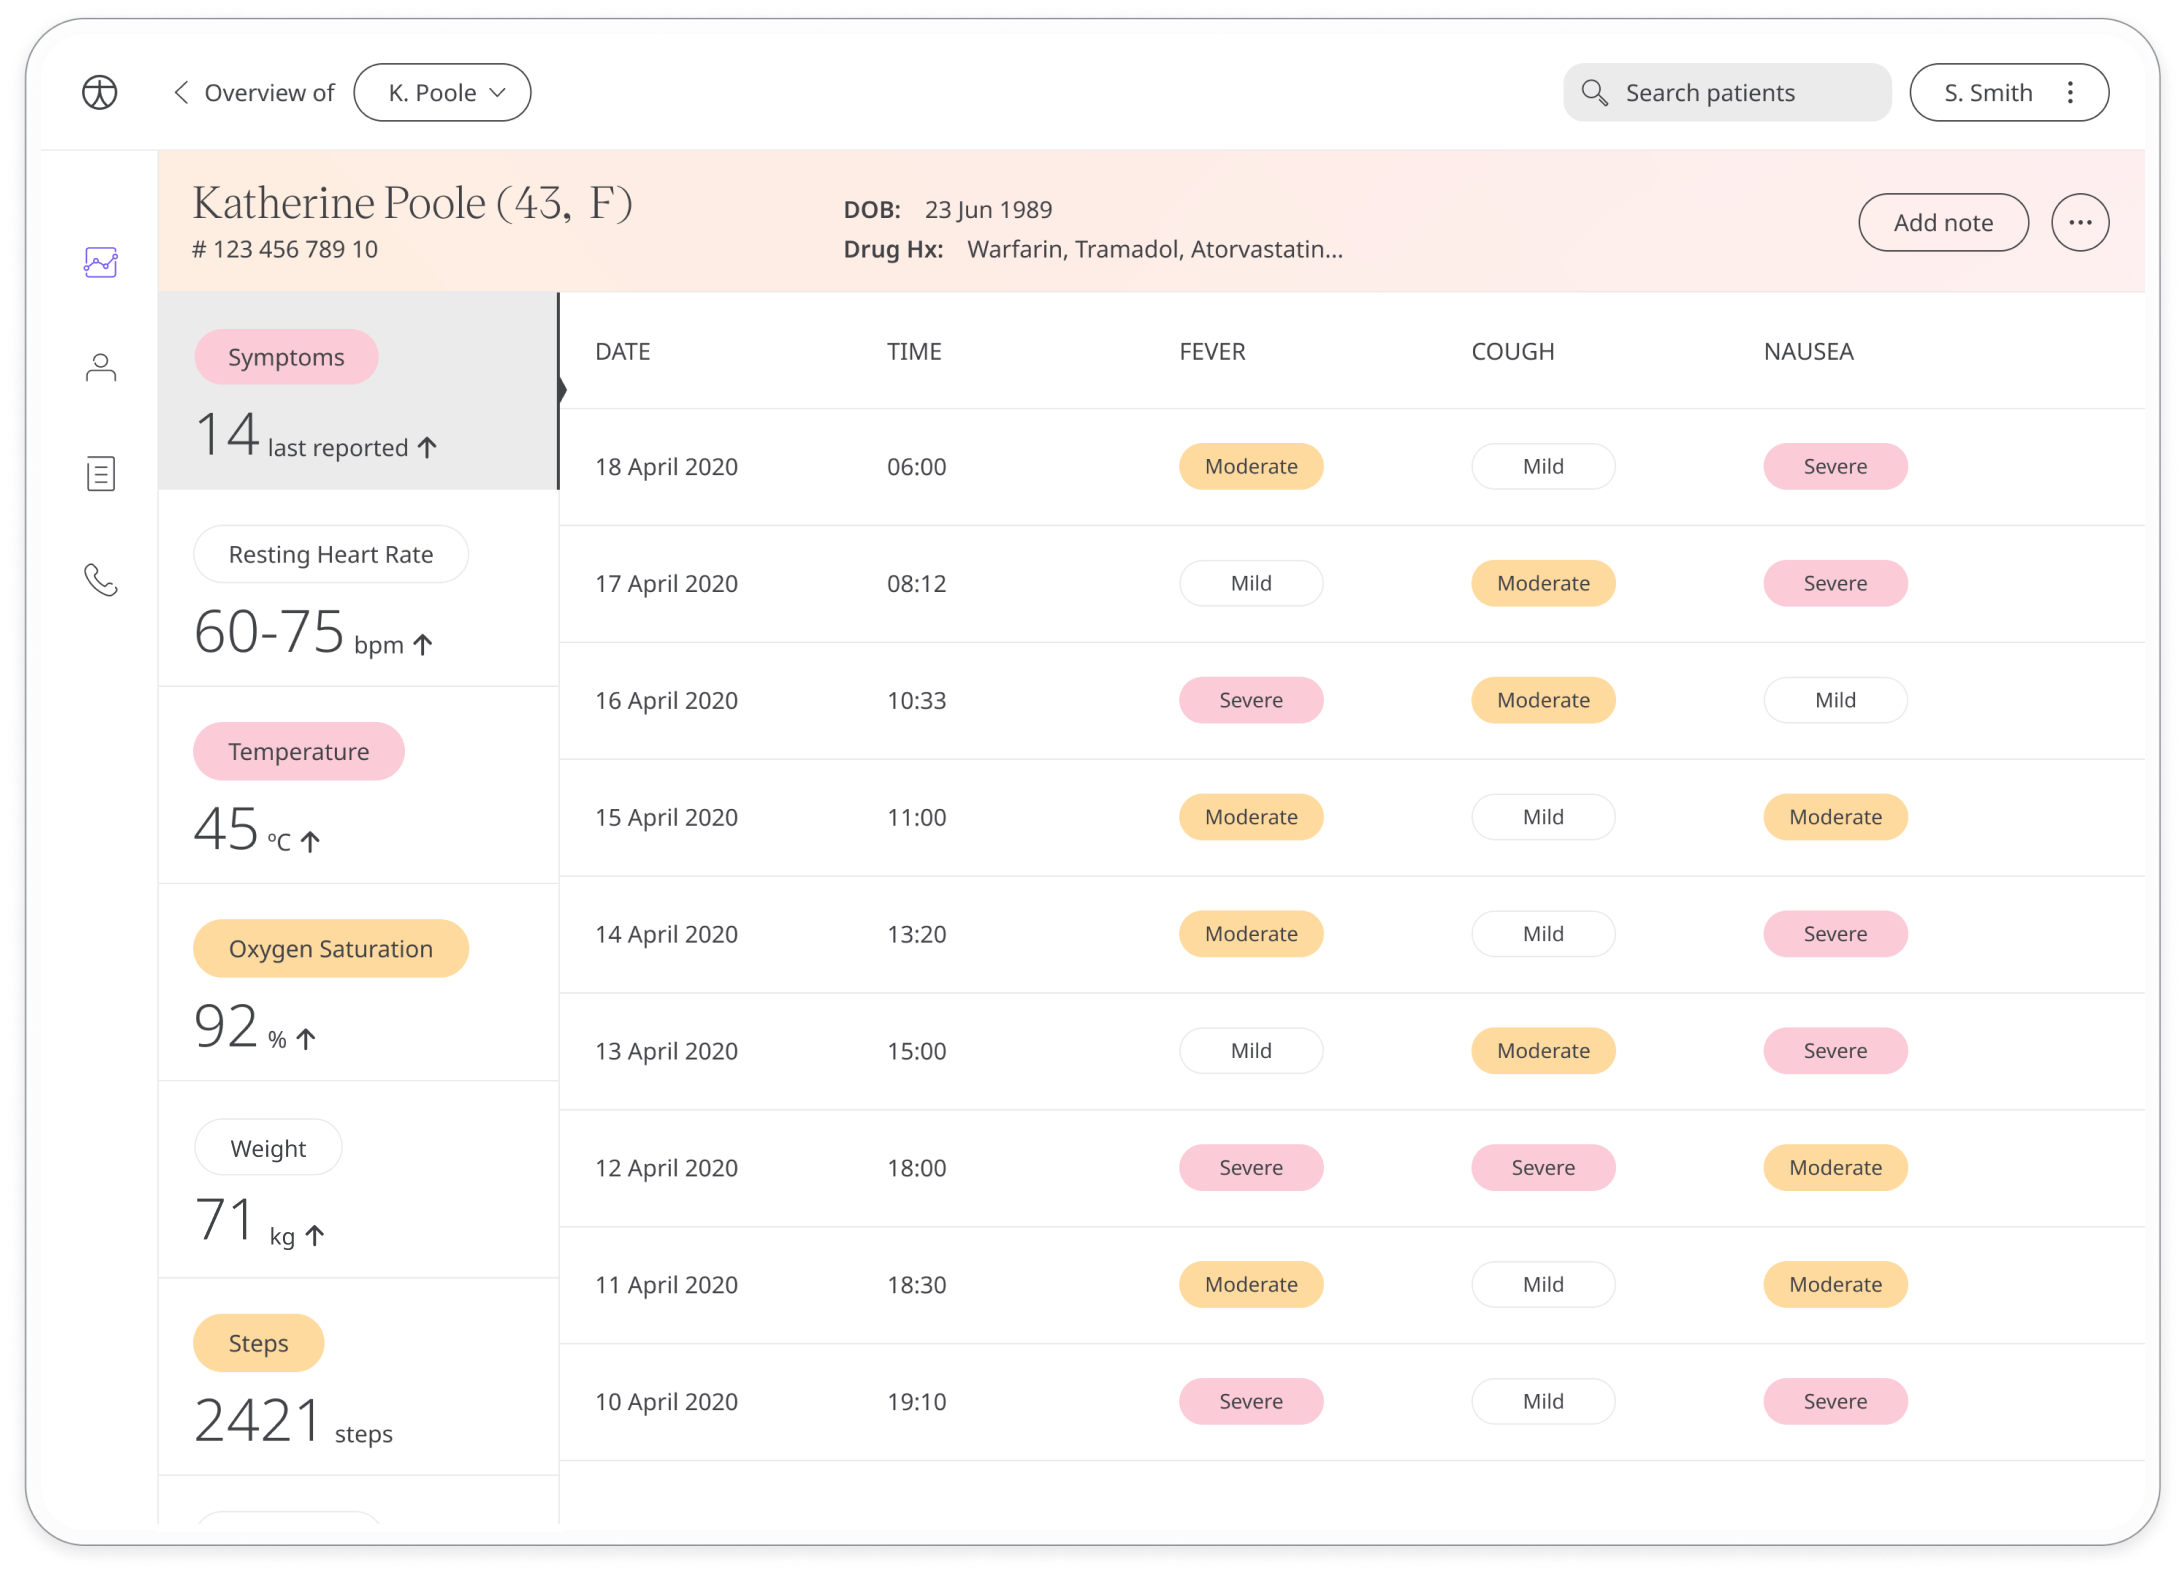Click the Severe nausea tag for 18 April
Image resolution: width=2184 pixels, height=1576 pixels.
pyautogui.click(x=1835, y=466)
